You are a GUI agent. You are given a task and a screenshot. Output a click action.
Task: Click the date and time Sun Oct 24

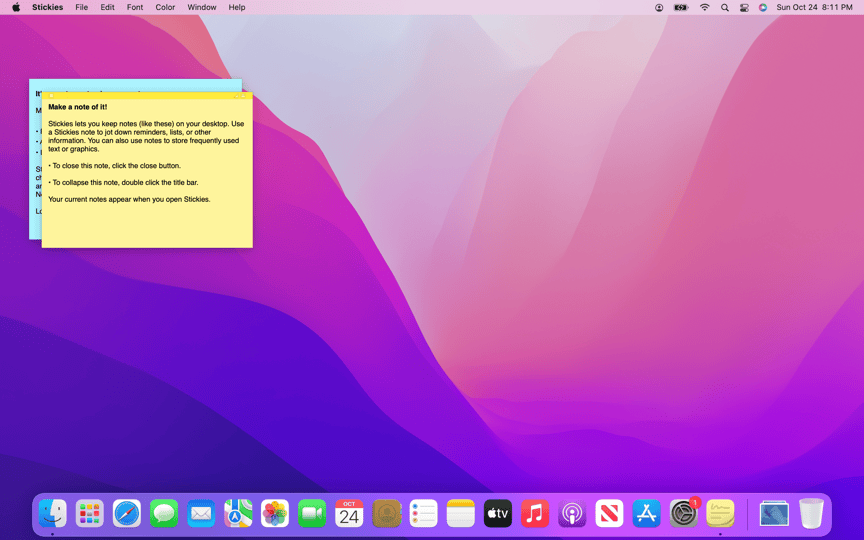(x=814, y=7)
